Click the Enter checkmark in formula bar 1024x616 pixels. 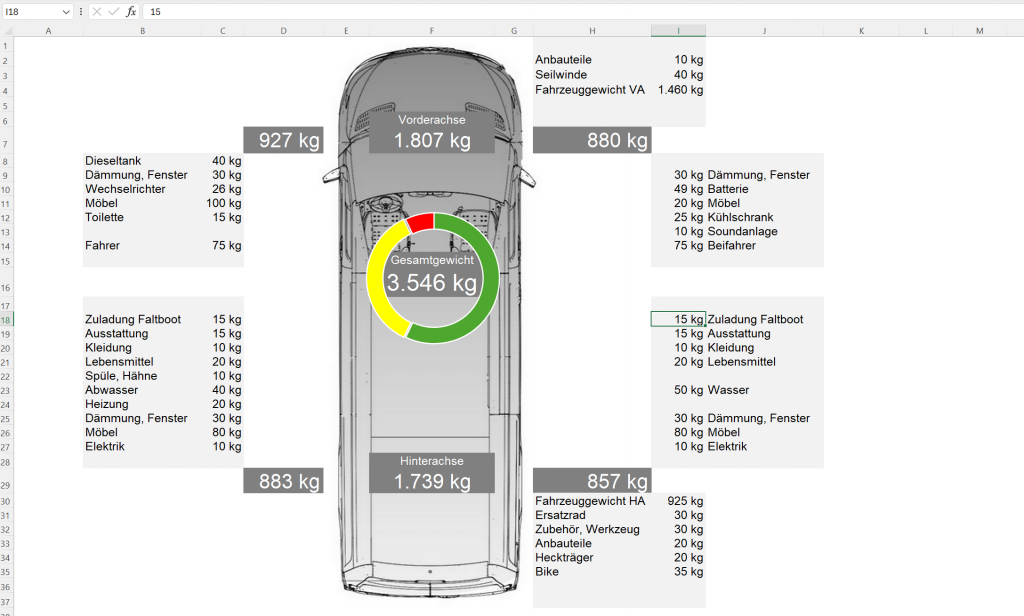[x=113, y=11]
